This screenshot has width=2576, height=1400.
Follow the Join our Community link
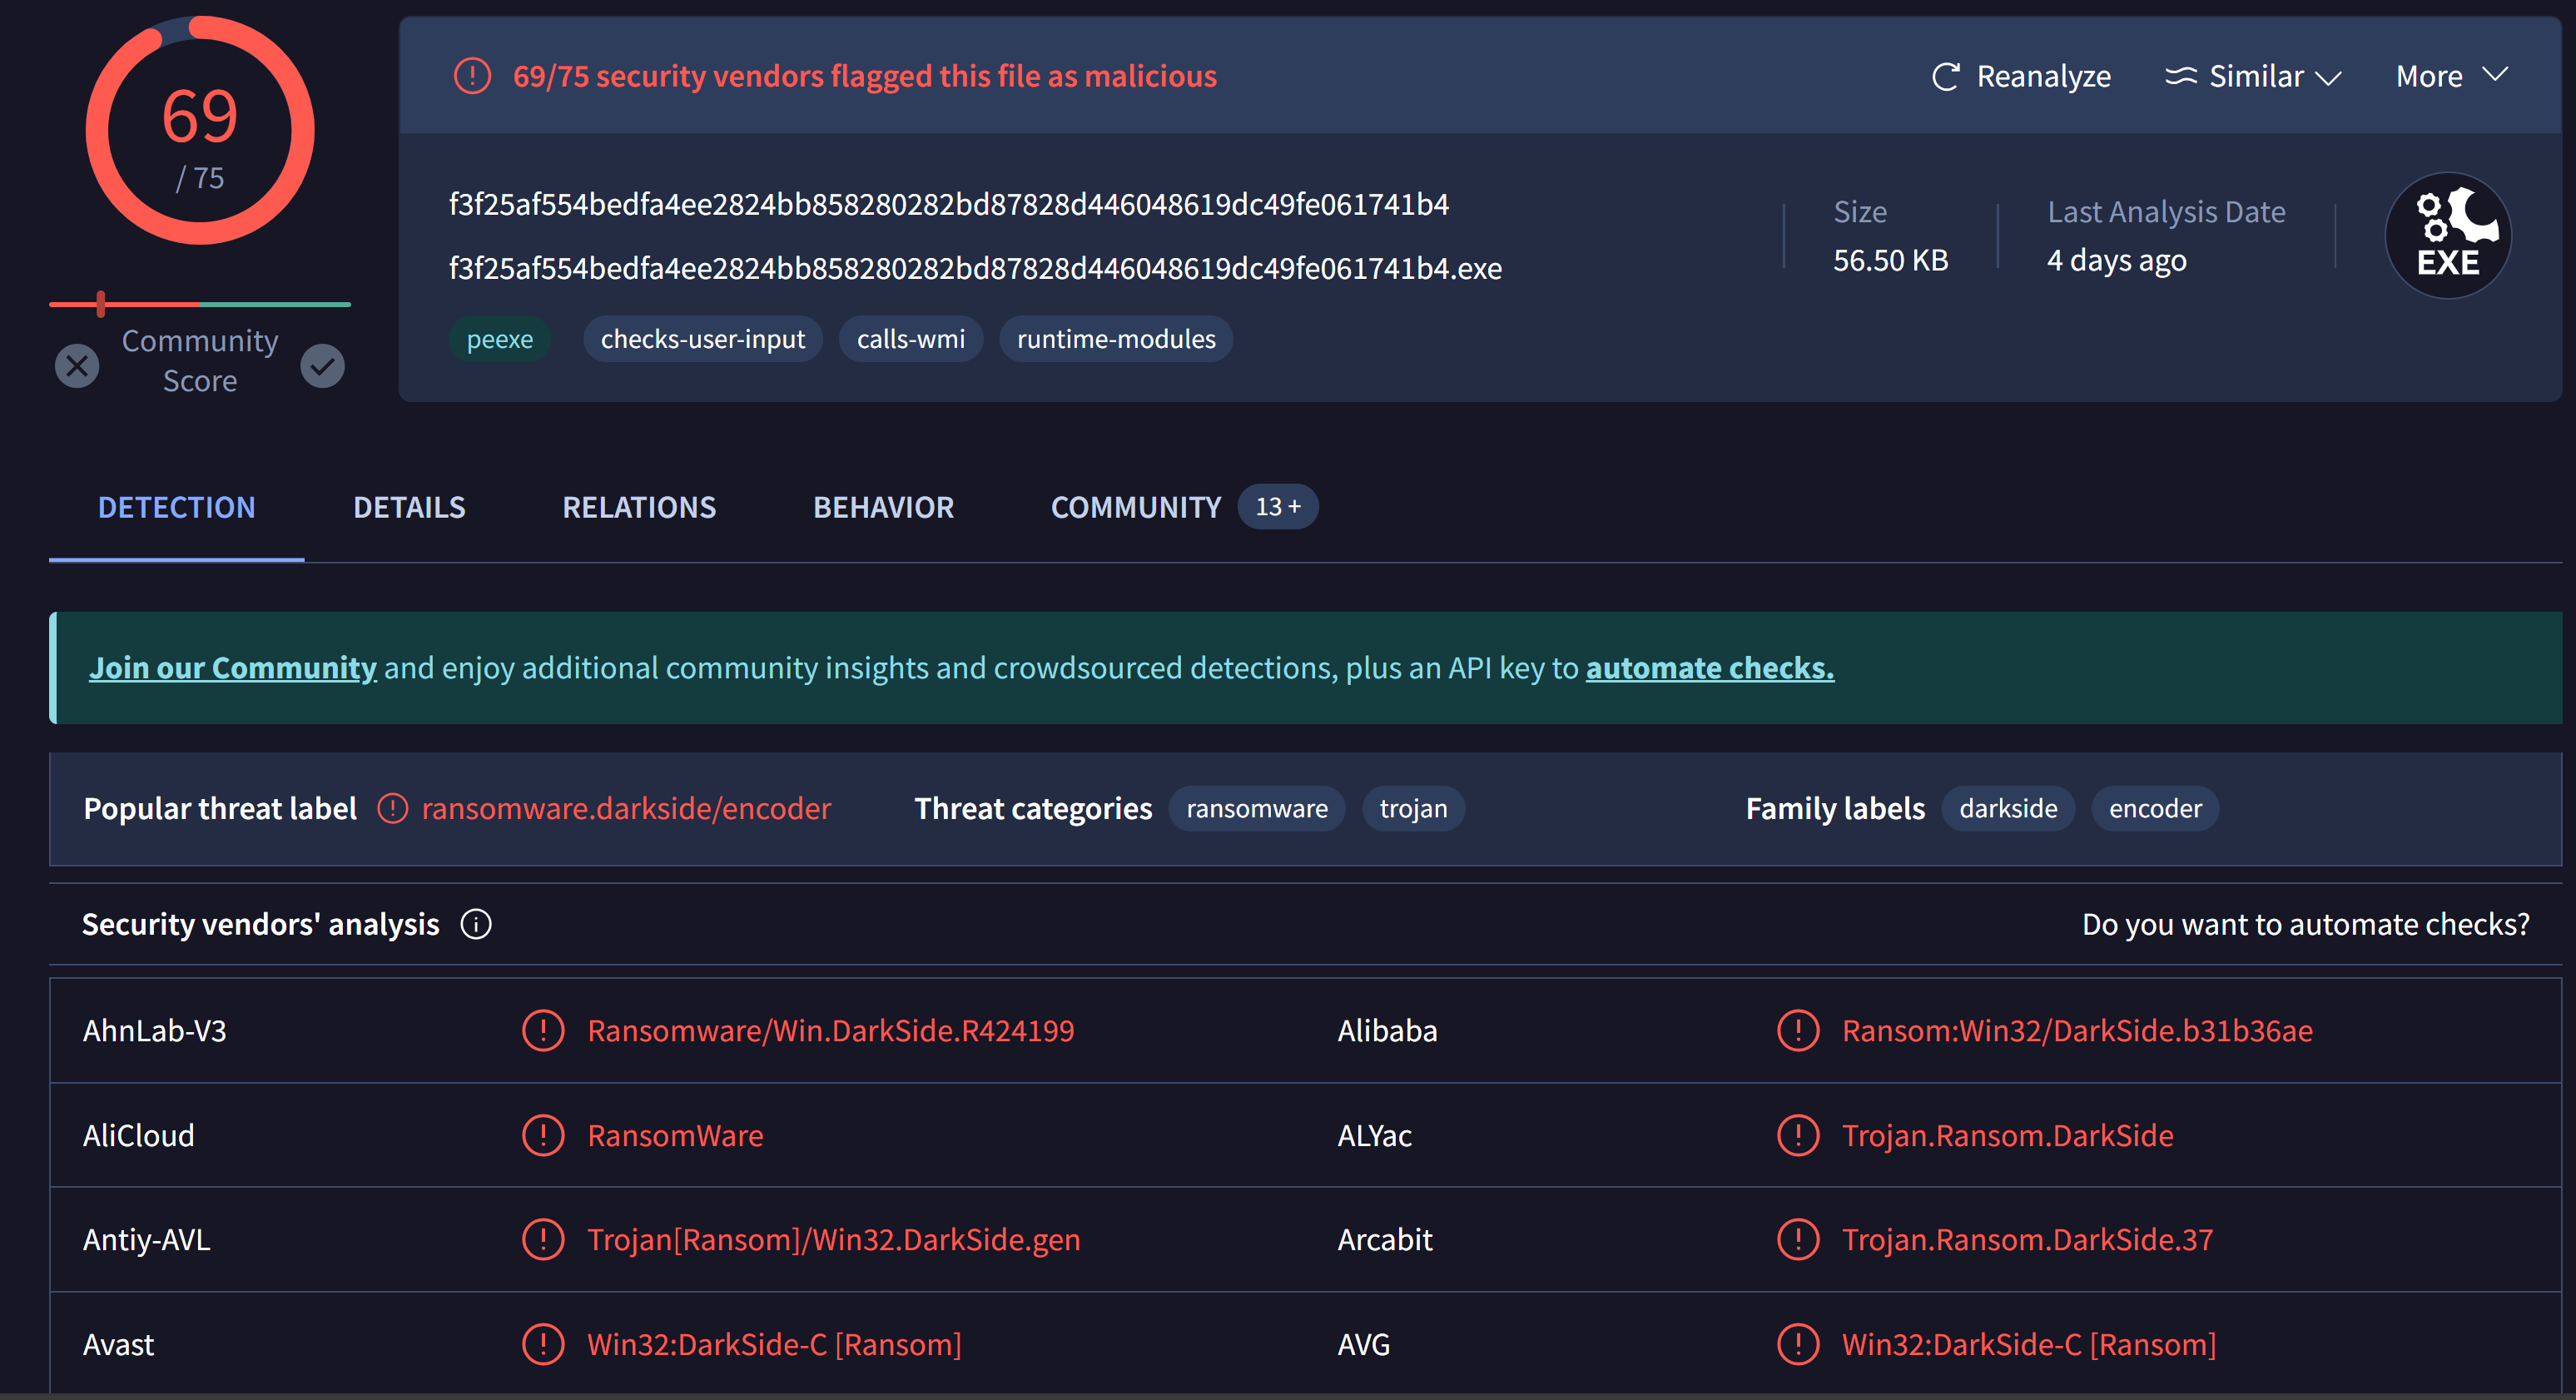[x=232, y=667]
